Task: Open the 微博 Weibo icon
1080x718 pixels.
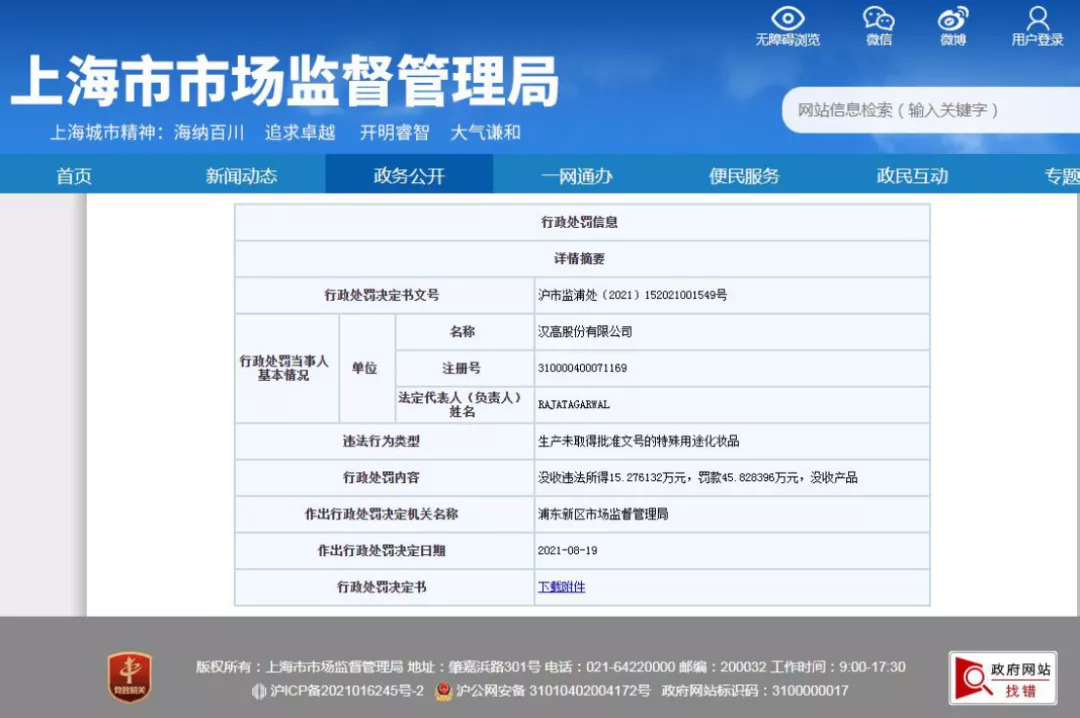Action: tap(952, 19)
